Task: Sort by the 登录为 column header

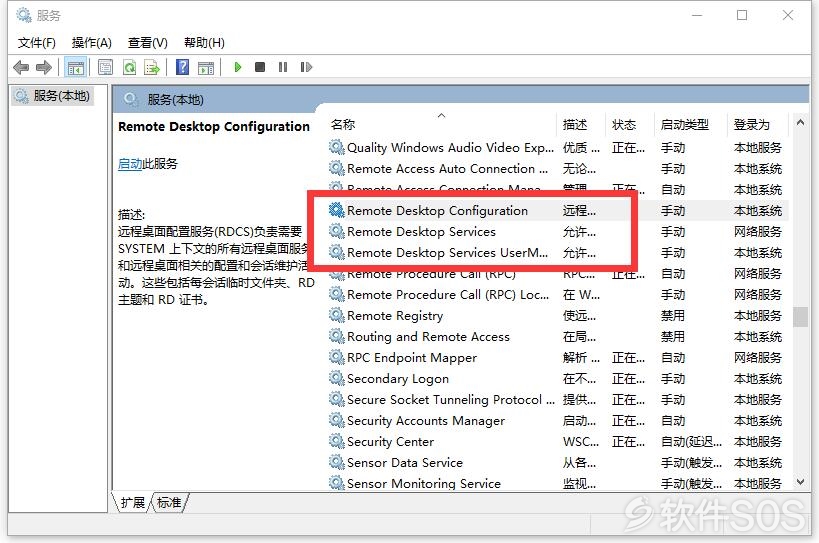Action: pyautogui.click(x=752, y=124)
